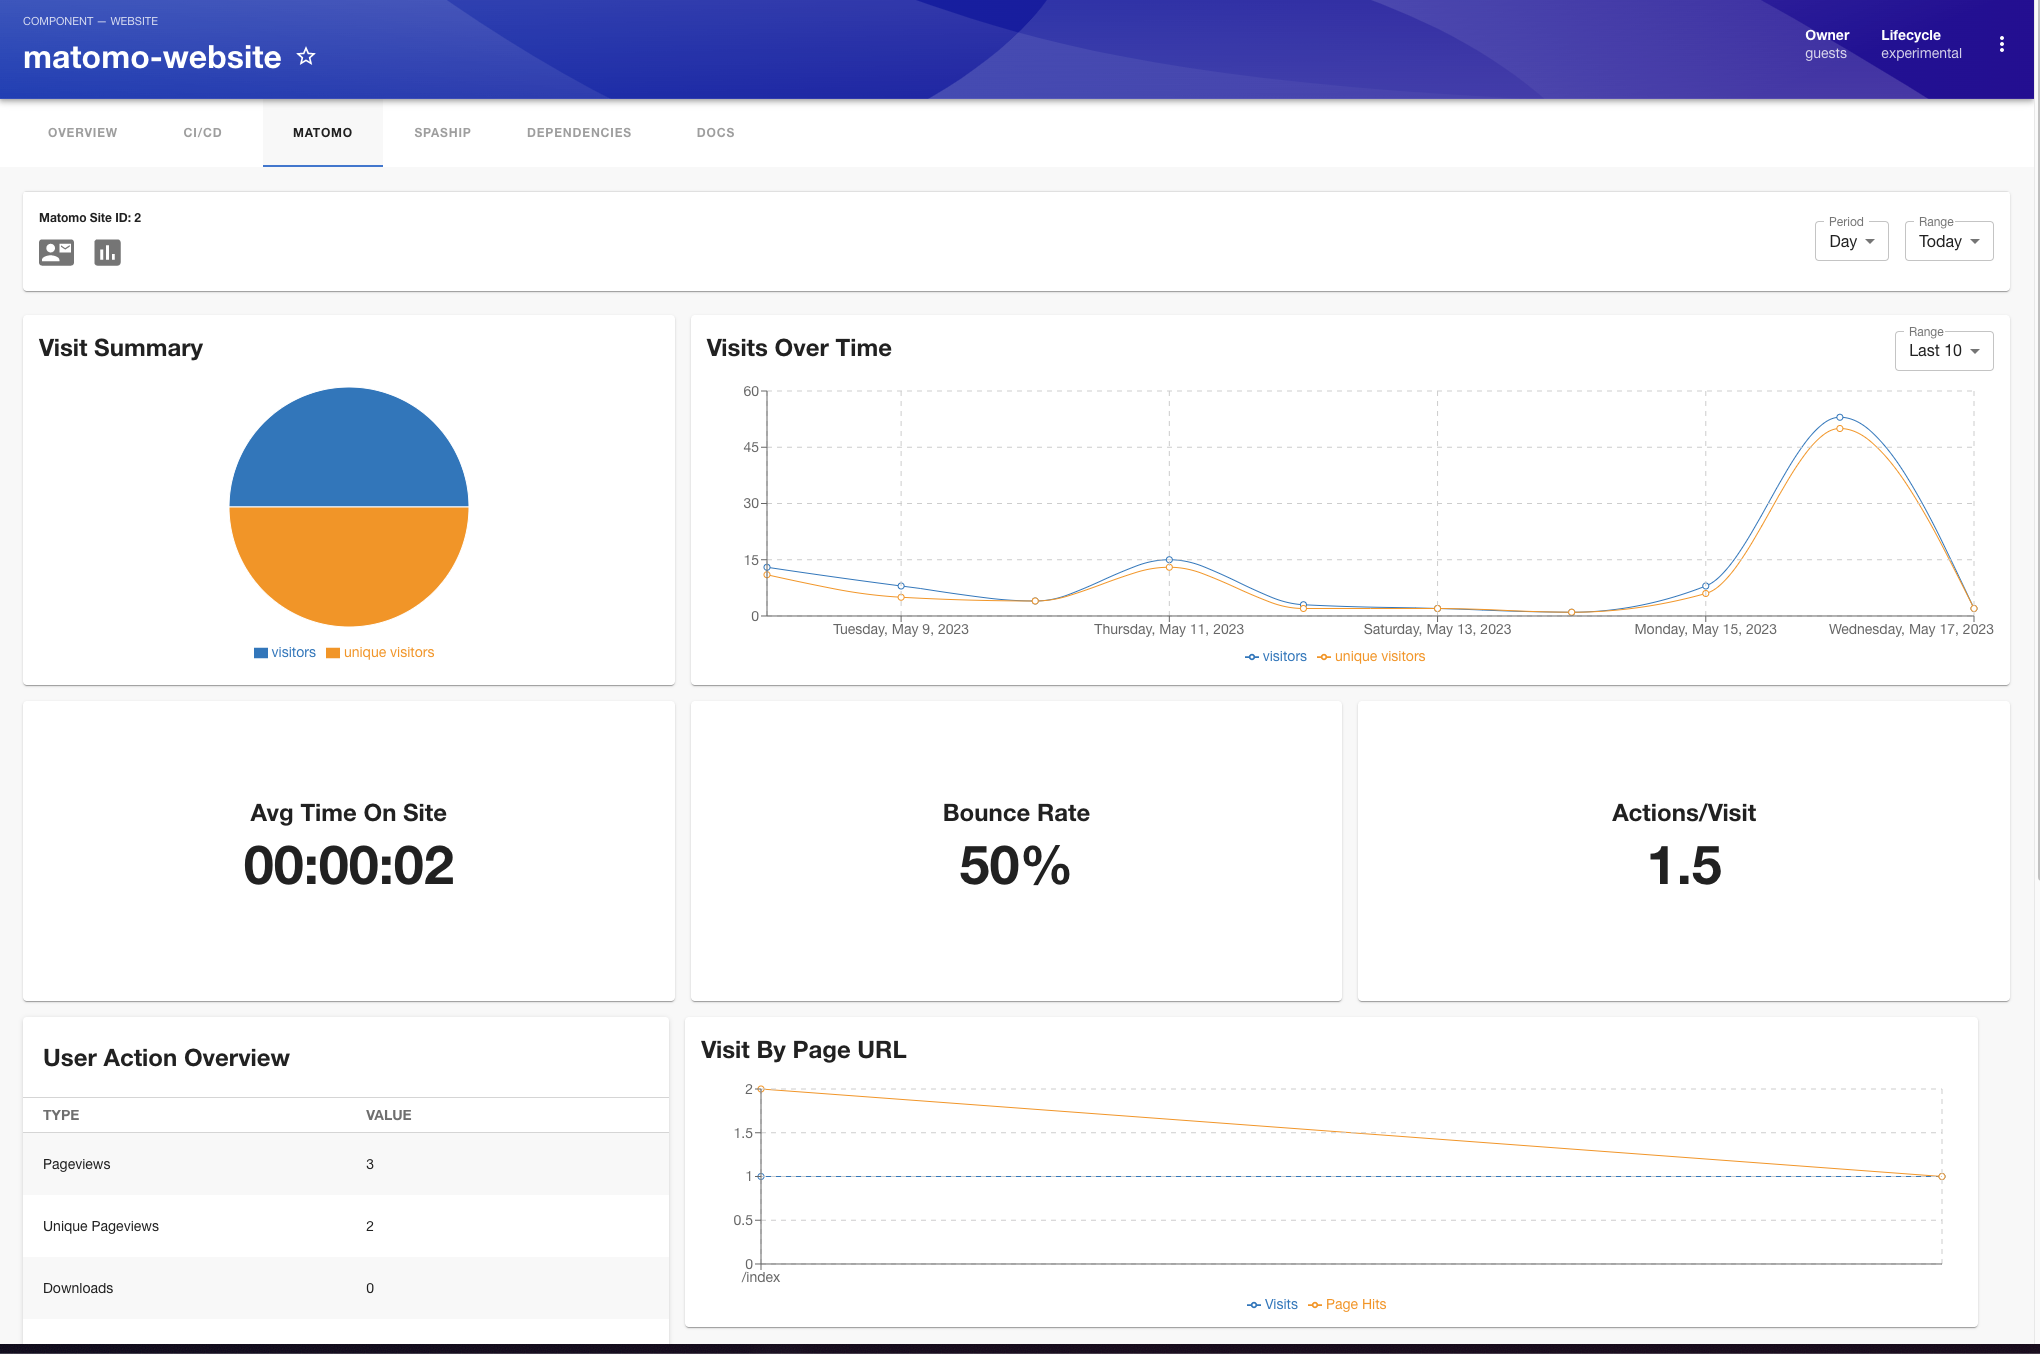Toggle unique visitors legend in Visits Over Time

[1371, 656]
